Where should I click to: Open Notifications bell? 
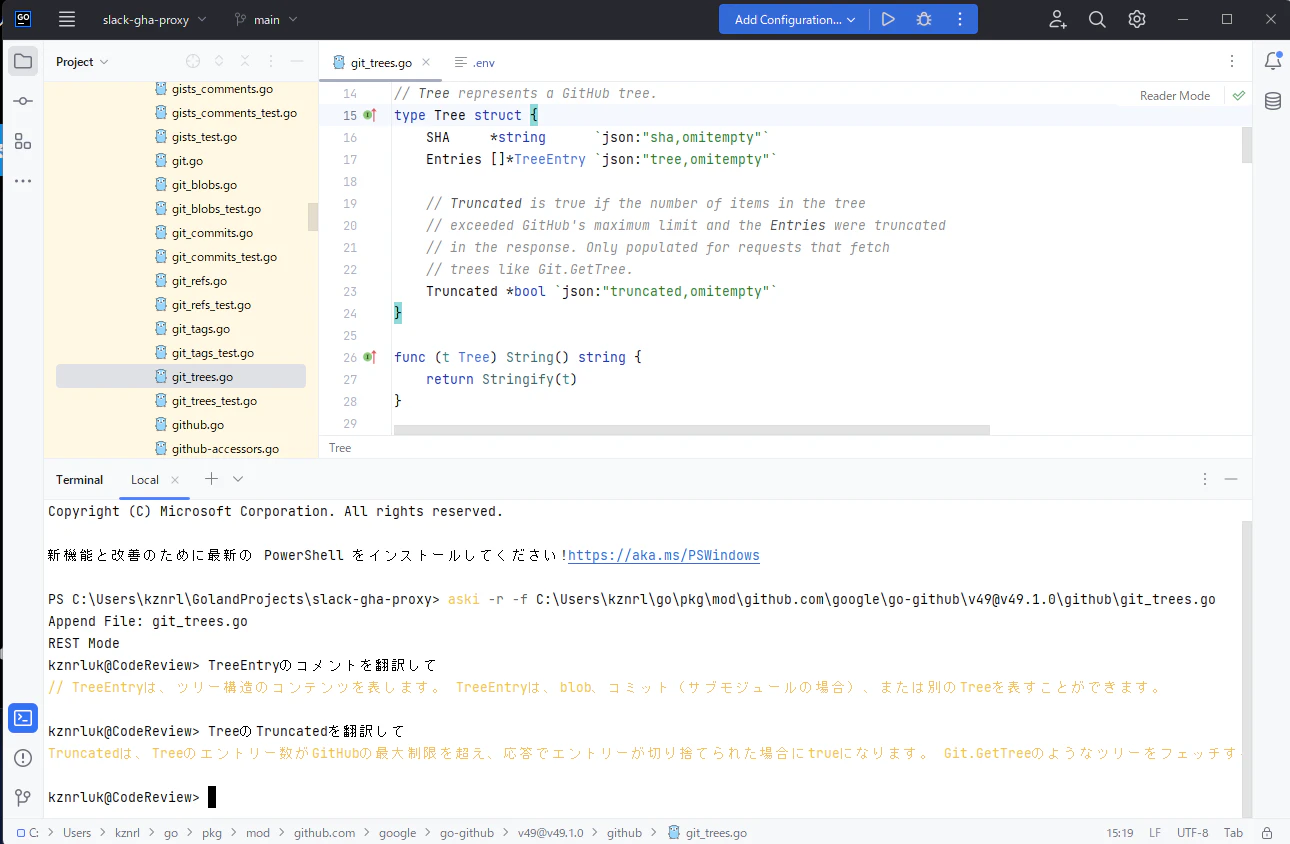1272,62
